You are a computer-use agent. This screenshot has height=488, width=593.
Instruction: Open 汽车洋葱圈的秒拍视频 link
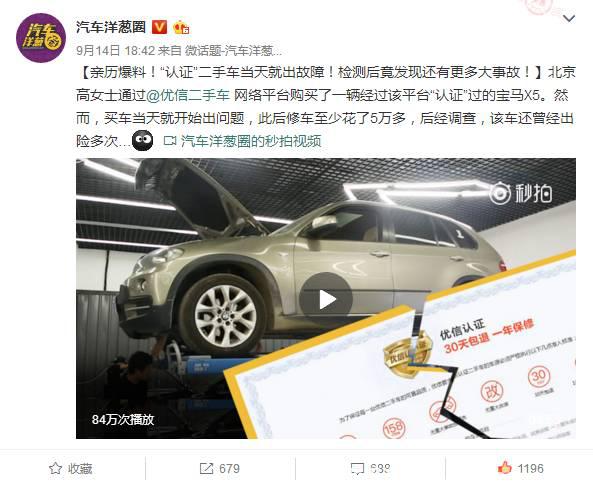coord(251,141)
